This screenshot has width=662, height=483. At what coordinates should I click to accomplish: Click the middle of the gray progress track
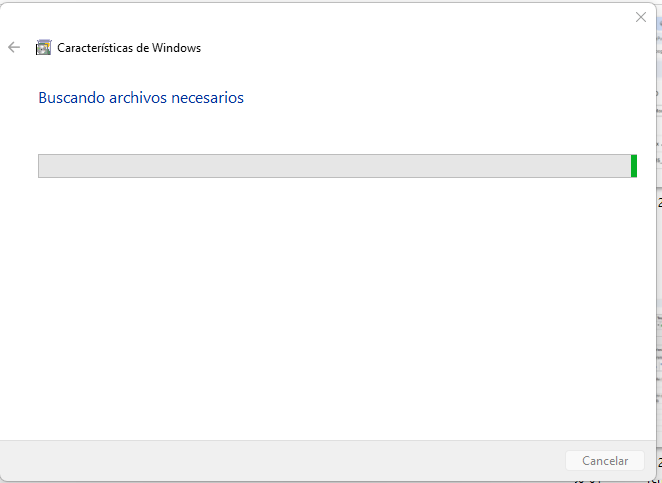(334, 166)
